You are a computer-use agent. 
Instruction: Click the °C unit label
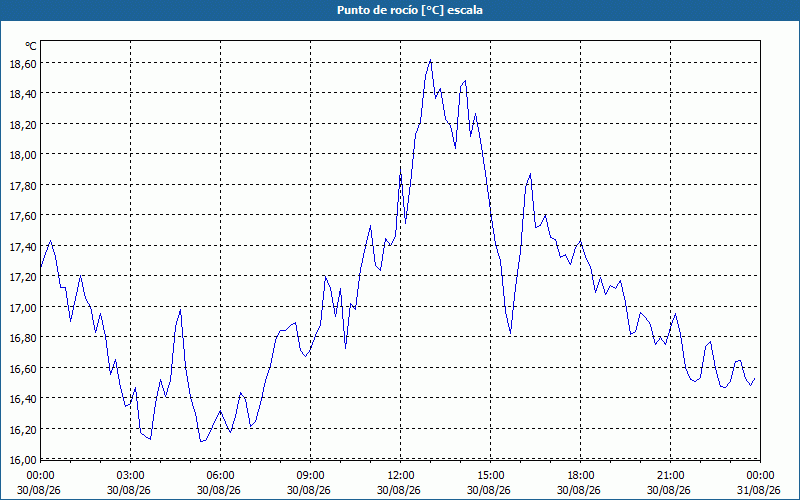click(x=31, y=46)
